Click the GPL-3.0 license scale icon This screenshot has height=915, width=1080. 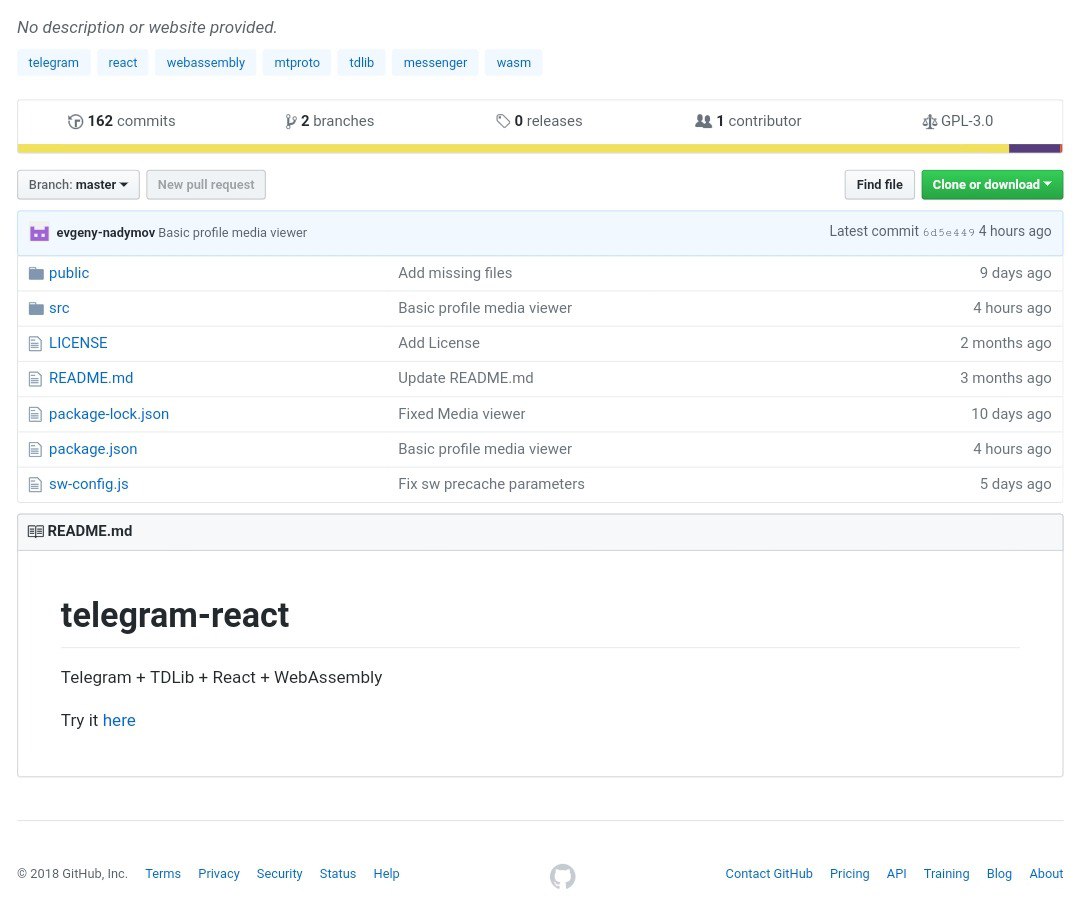tap(929, 121)
